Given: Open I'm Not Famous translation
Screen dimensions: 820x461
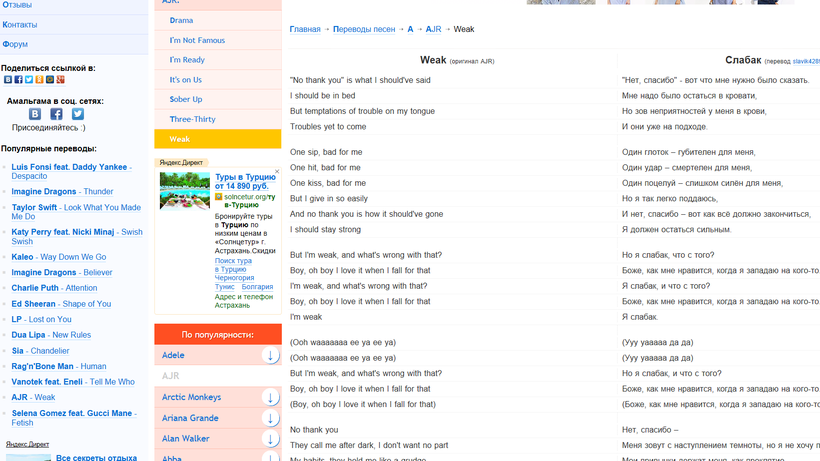Looking at the screenshot, I should (197, 40).
